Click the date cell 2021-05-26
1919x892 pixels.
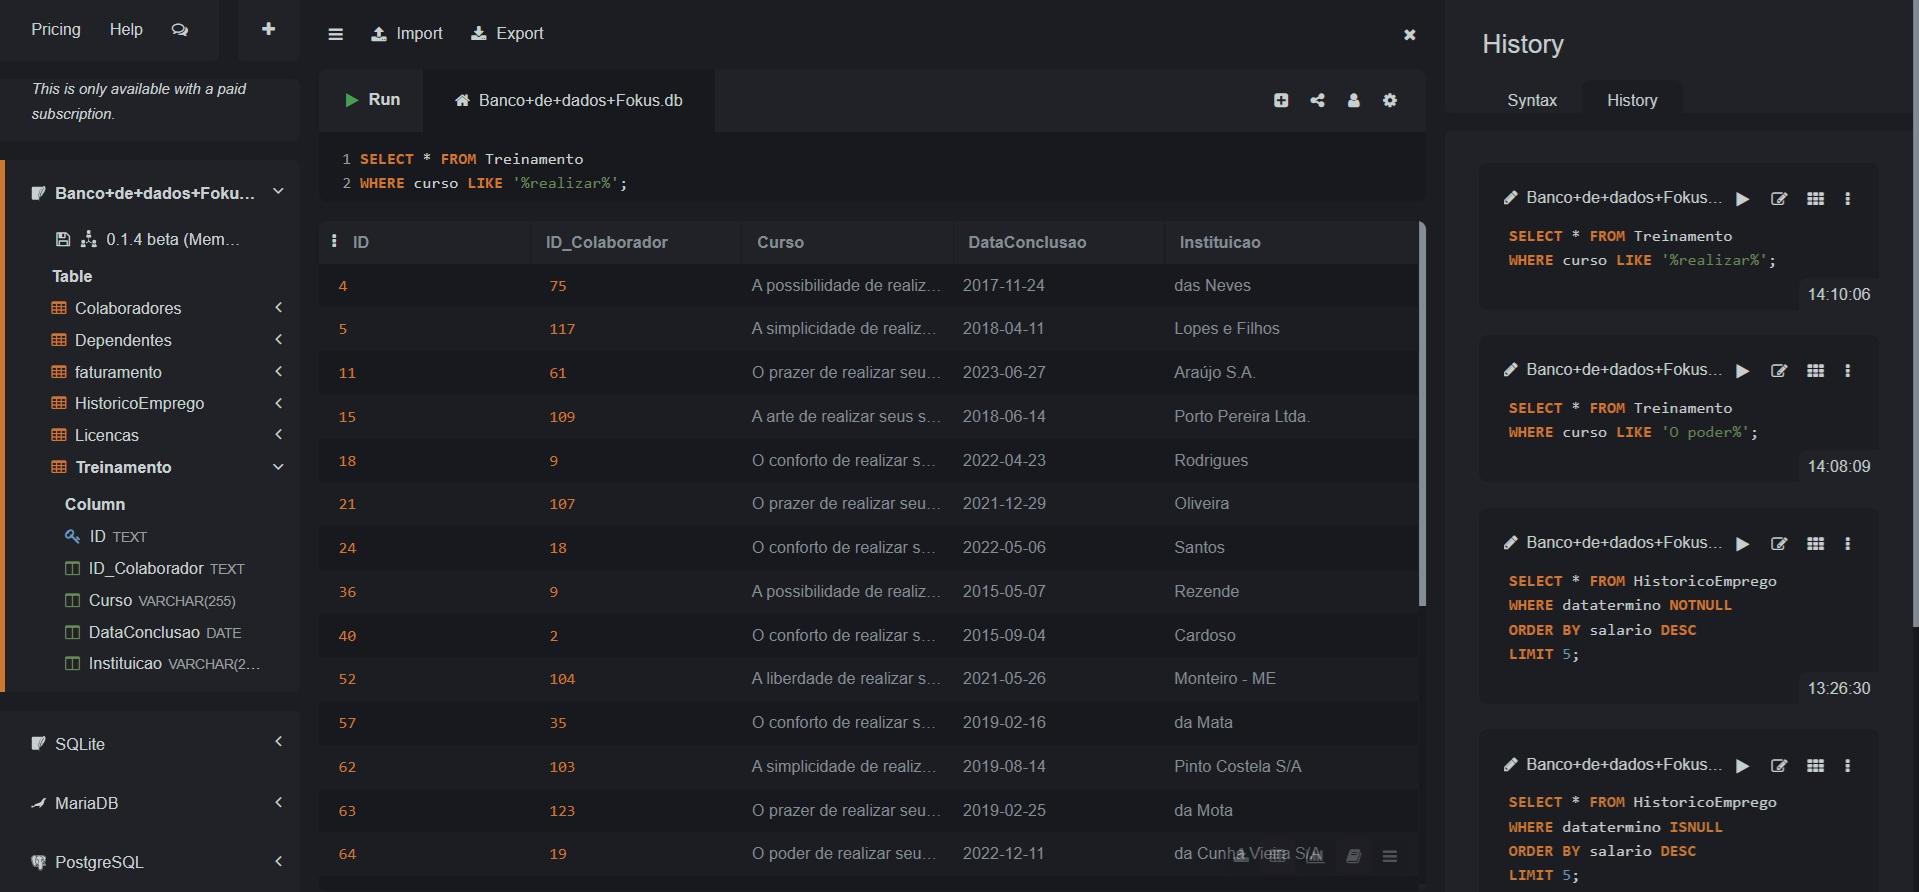[x=1004, y=678]
